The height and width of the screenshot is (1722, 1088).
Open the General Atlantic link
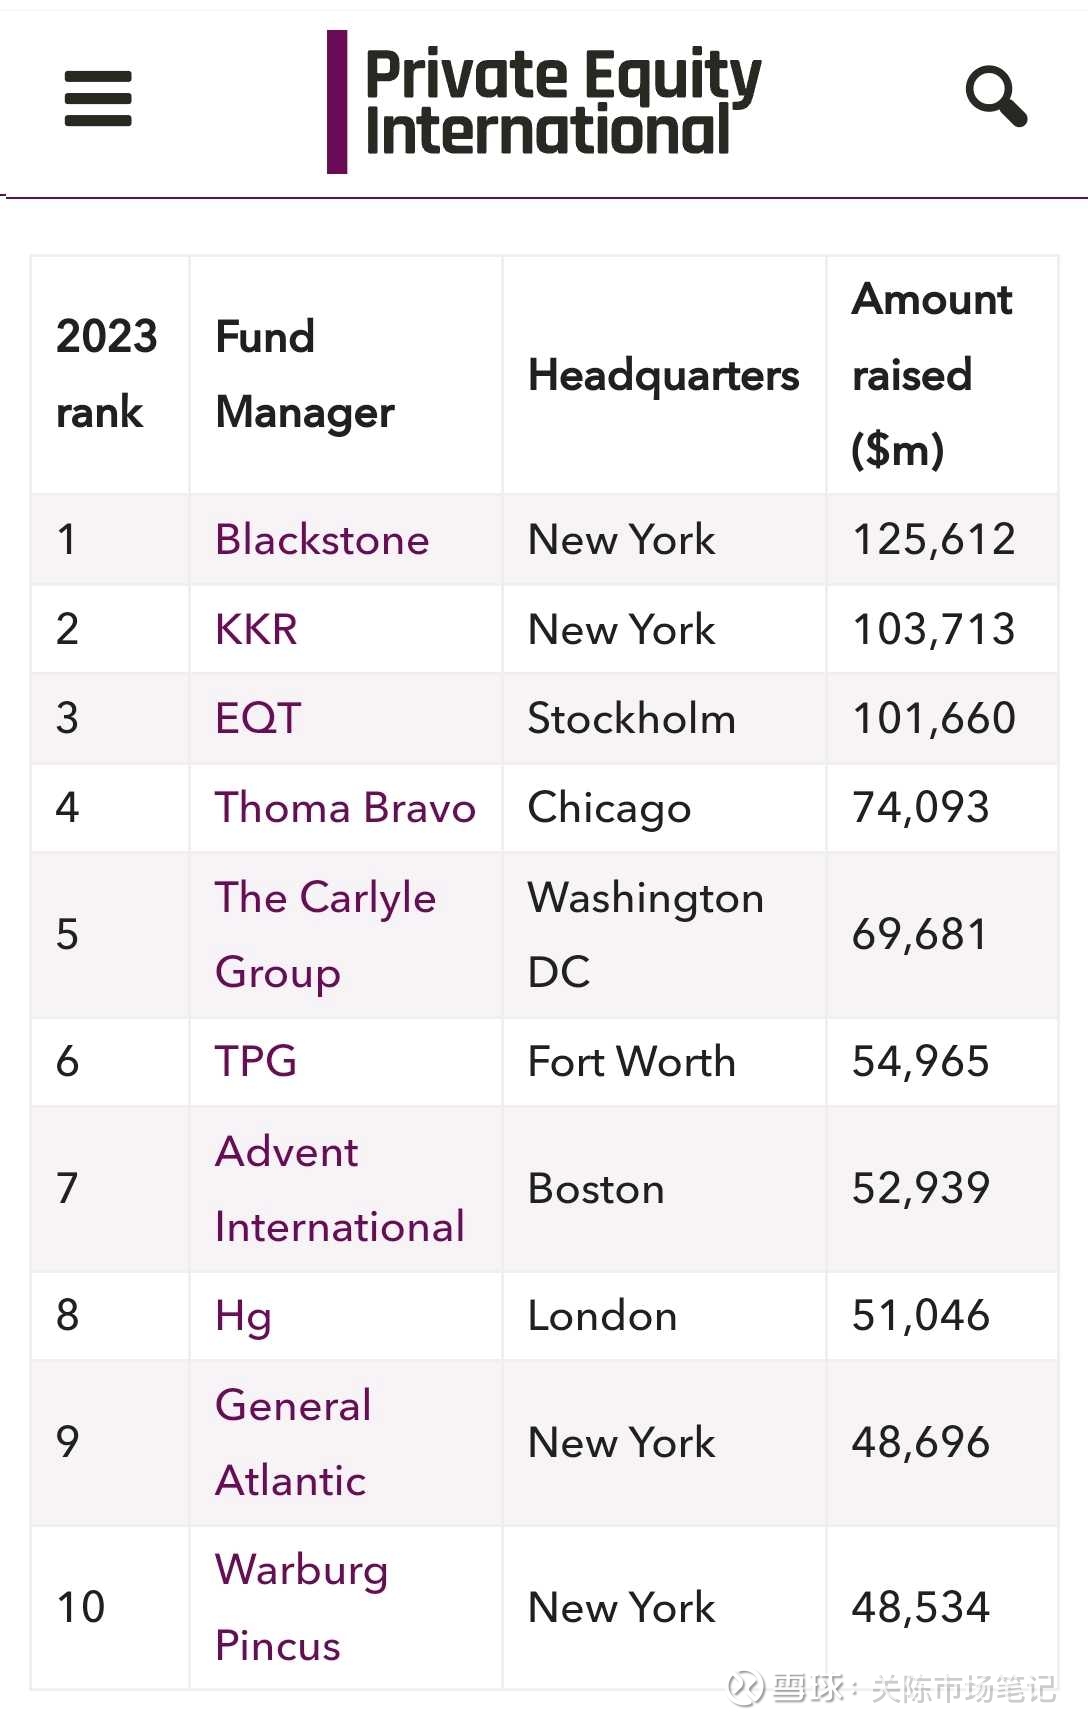coord(292,1443)
